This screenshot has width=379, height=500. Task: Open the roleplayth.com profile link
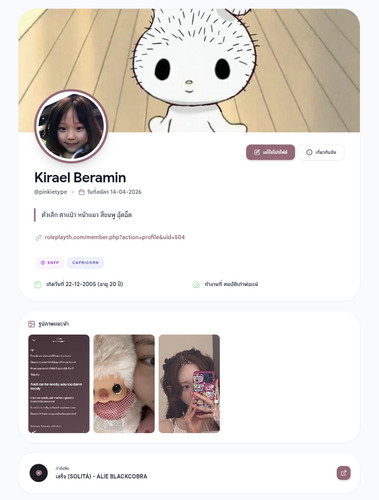point(115,237)
